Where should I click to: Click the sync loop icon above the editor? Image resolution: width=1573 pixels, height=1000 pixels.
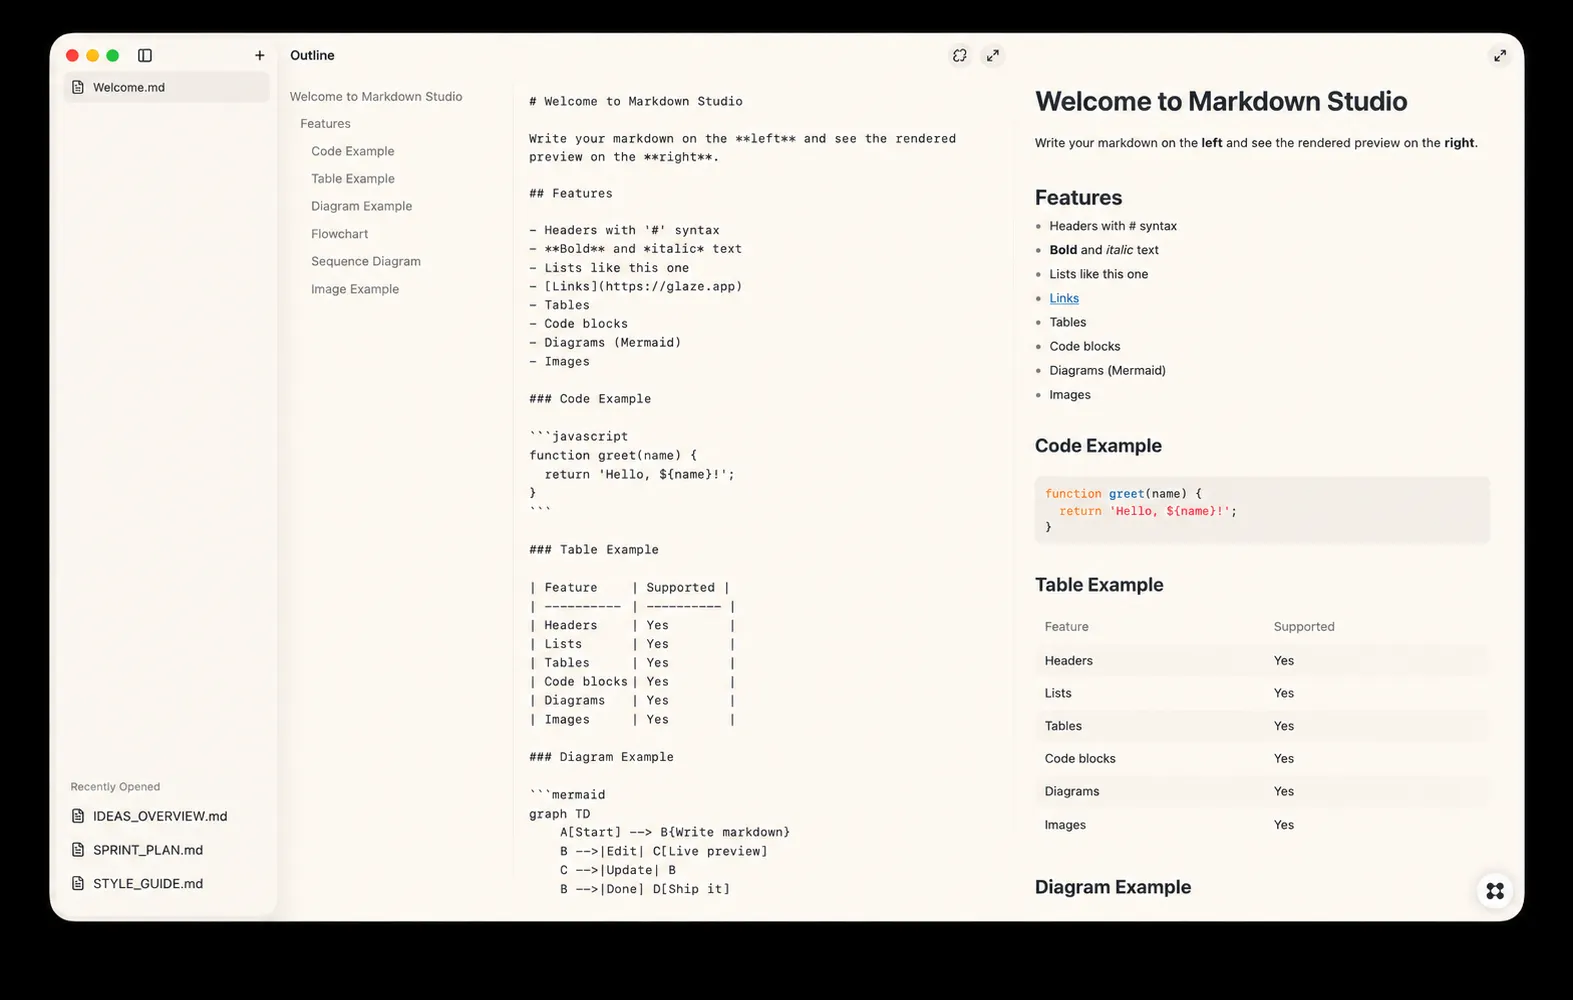(x=960, y=56)
